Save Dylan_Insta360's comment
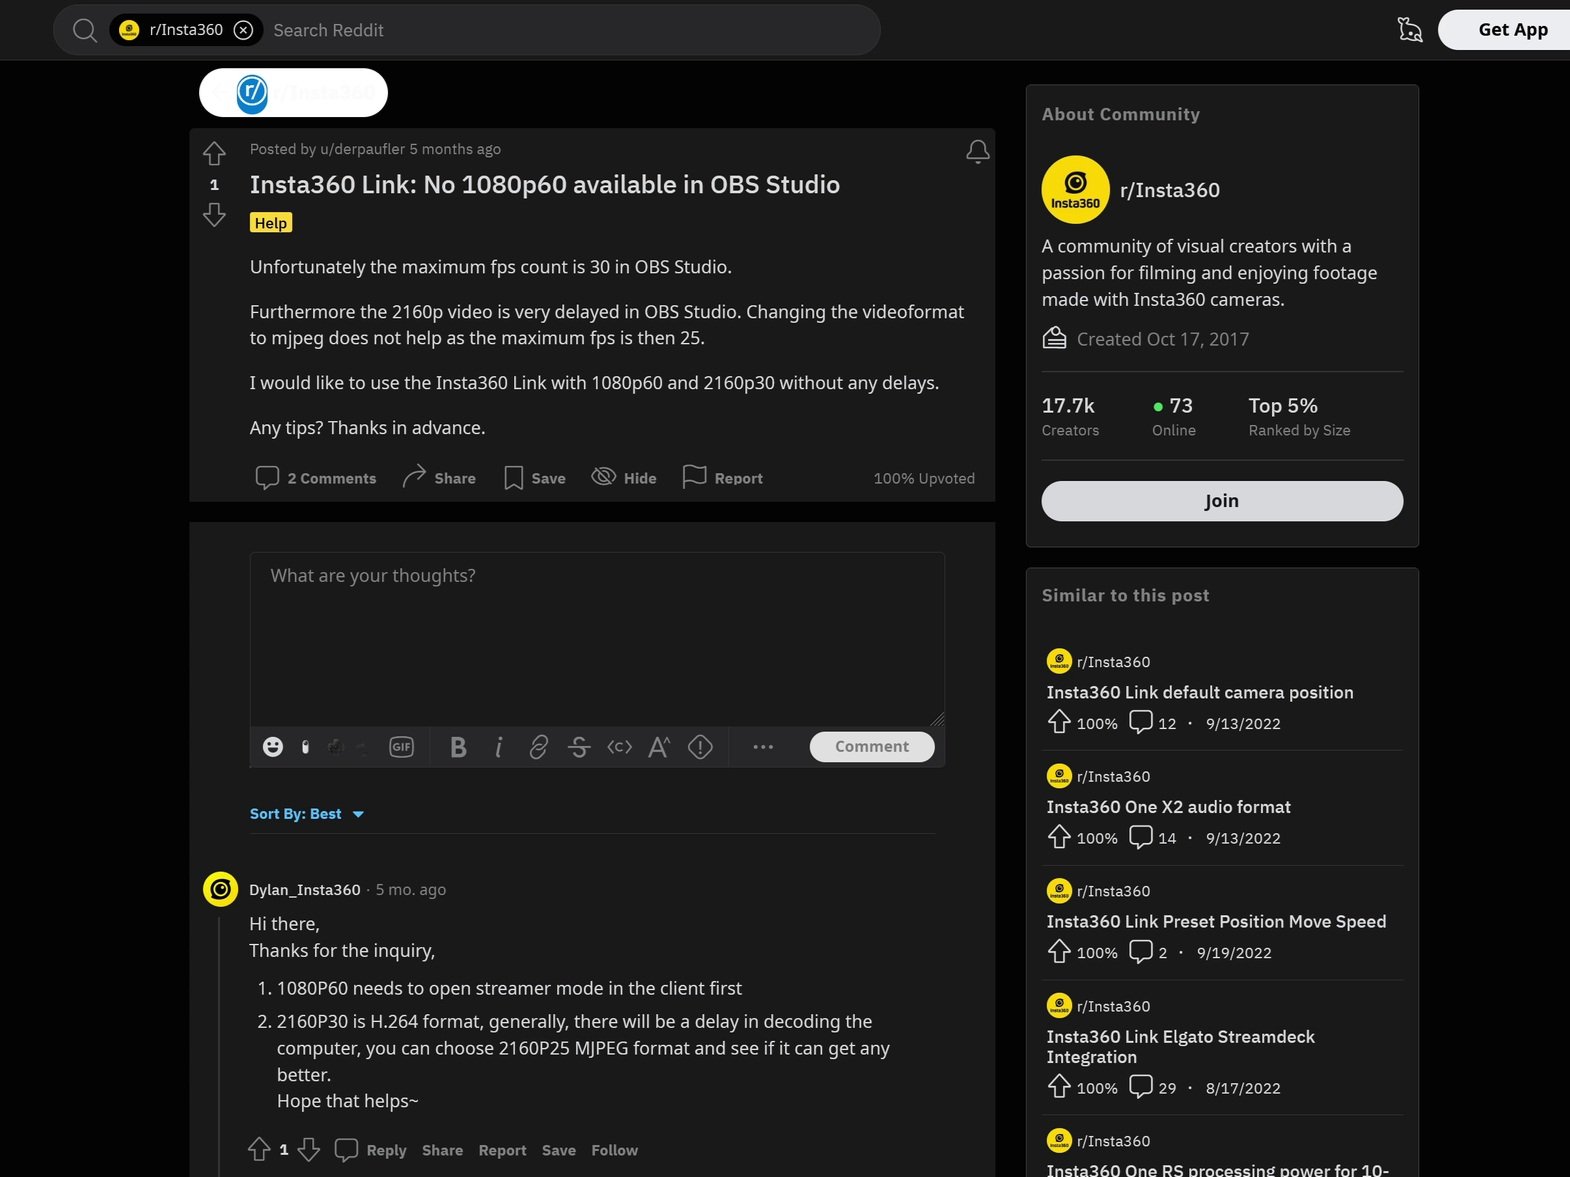The width and height of the screenshot is (1570, 1177). coord(559,1150)
